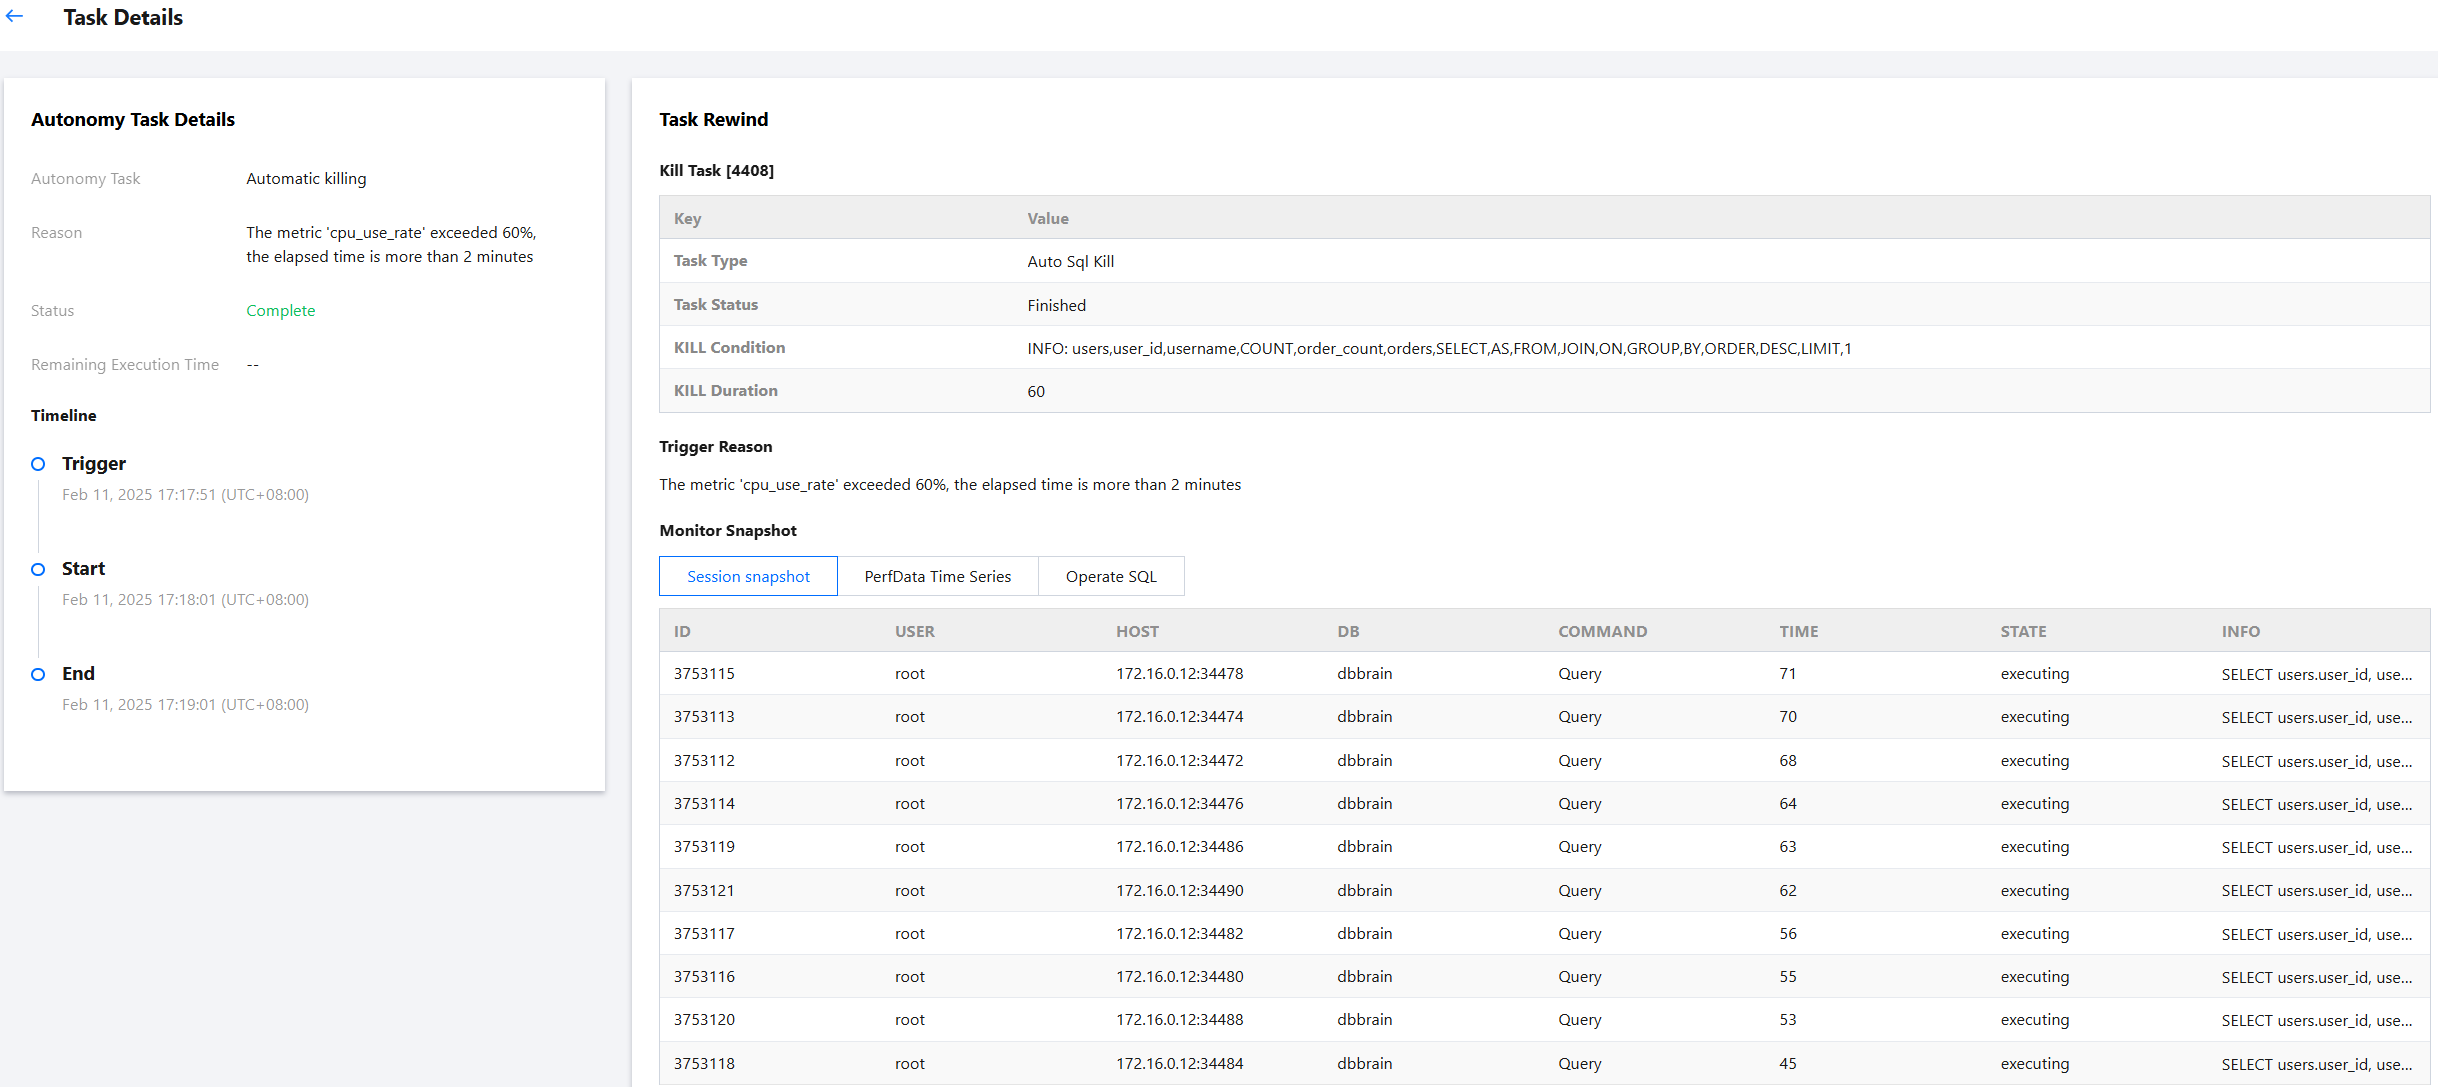Image resolution: width=2438 pixels, height=1087 pixels.
Task: Click the COMMAND column header
Action: 1602,631
